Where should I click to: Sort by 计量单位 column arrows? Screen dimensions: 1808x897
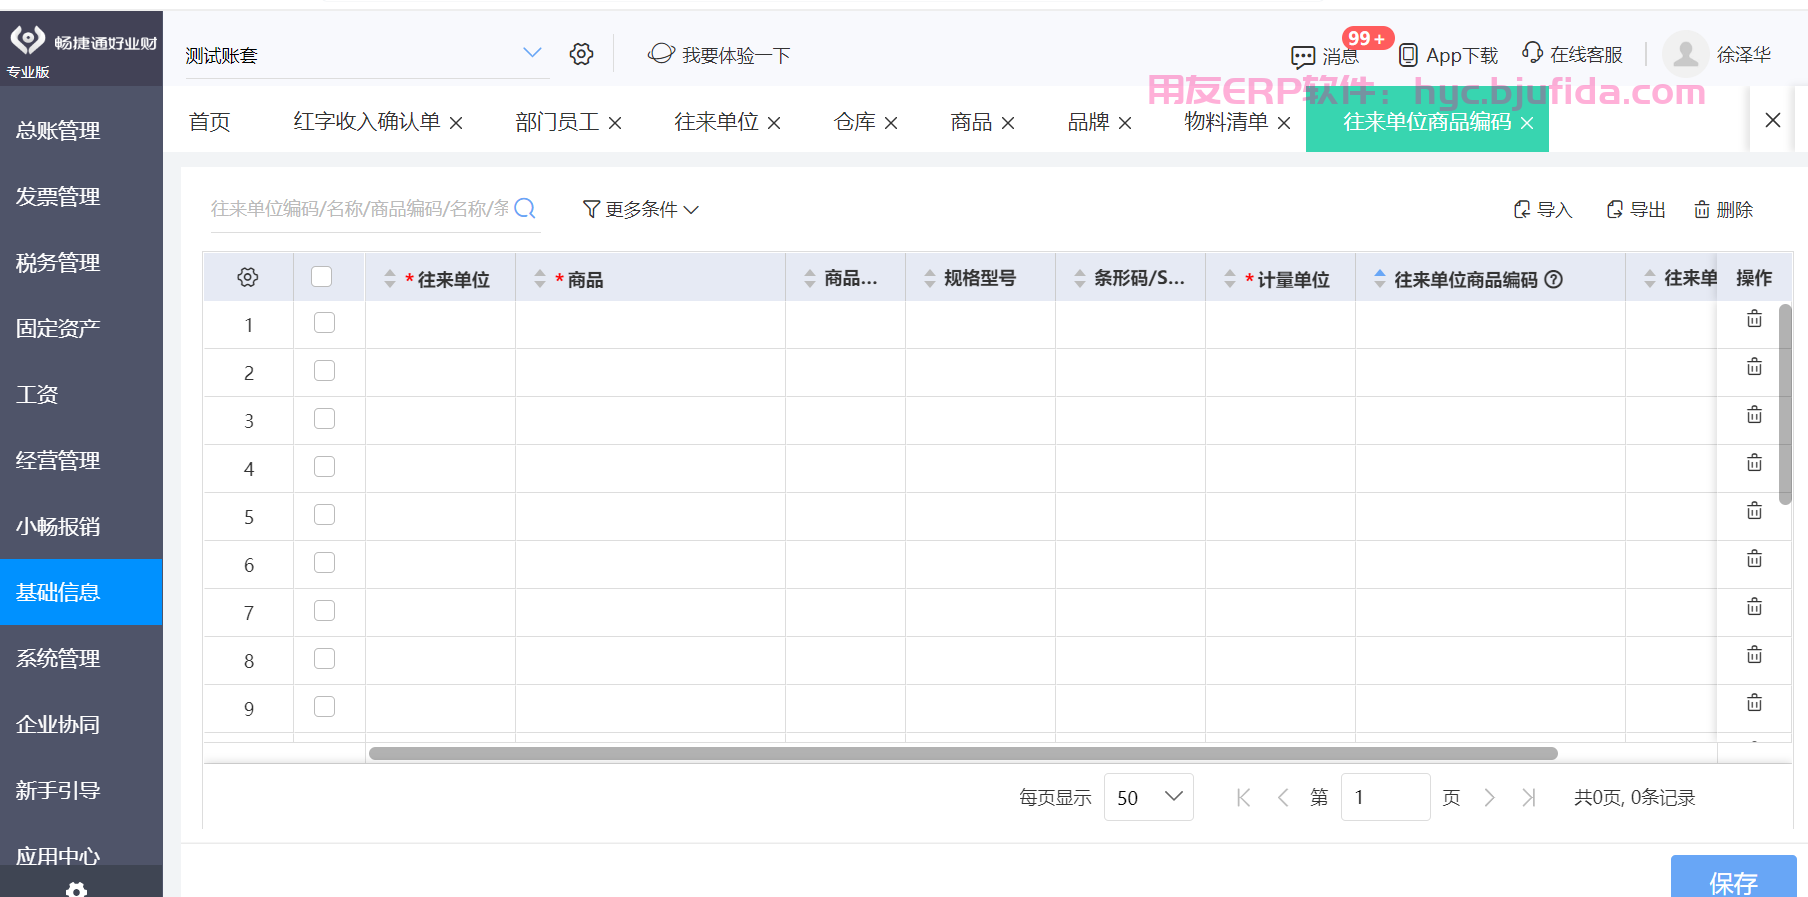point(1230,279)
